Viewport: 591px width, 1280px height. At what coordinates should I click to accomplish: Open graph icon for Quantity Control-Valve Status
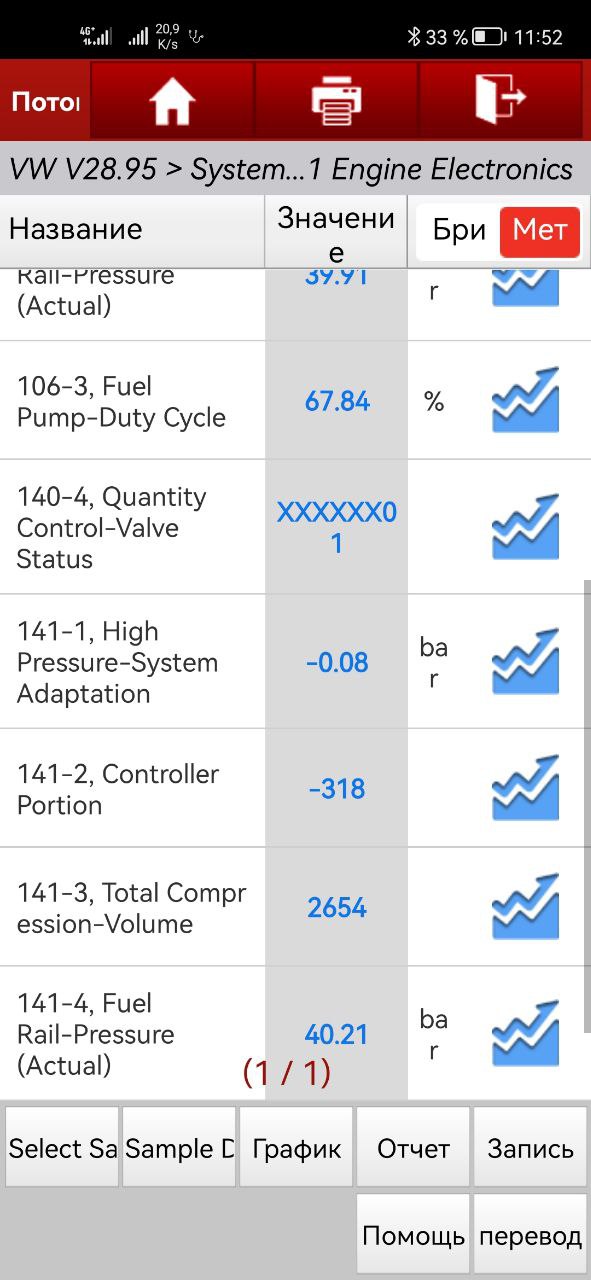[525, 527]
